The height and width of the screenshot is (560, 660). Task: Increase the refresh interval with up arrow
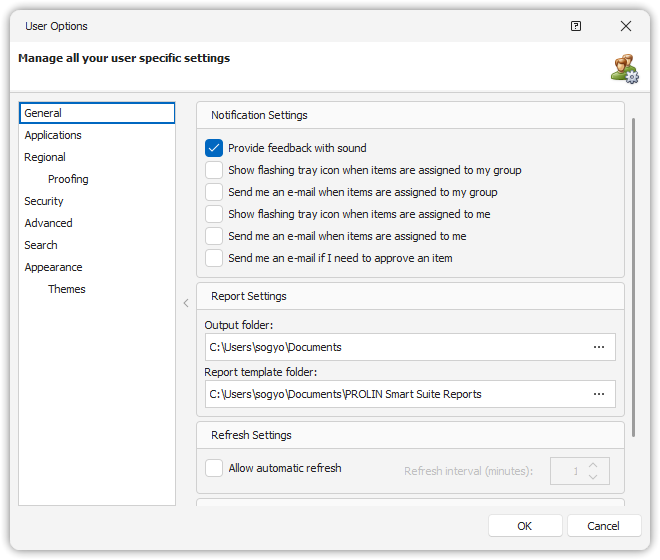pyautogui.click(x=593, y=464)
